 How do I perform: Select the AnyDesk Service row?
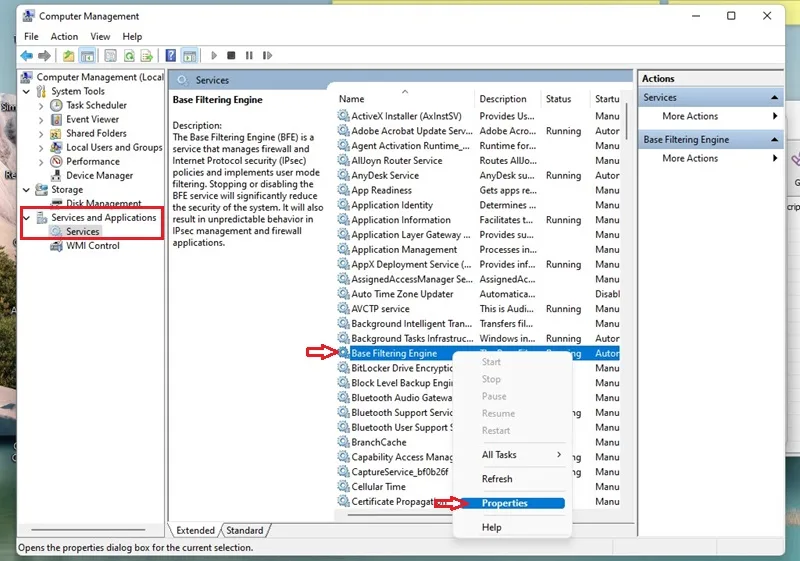click(x=479, y=175)
